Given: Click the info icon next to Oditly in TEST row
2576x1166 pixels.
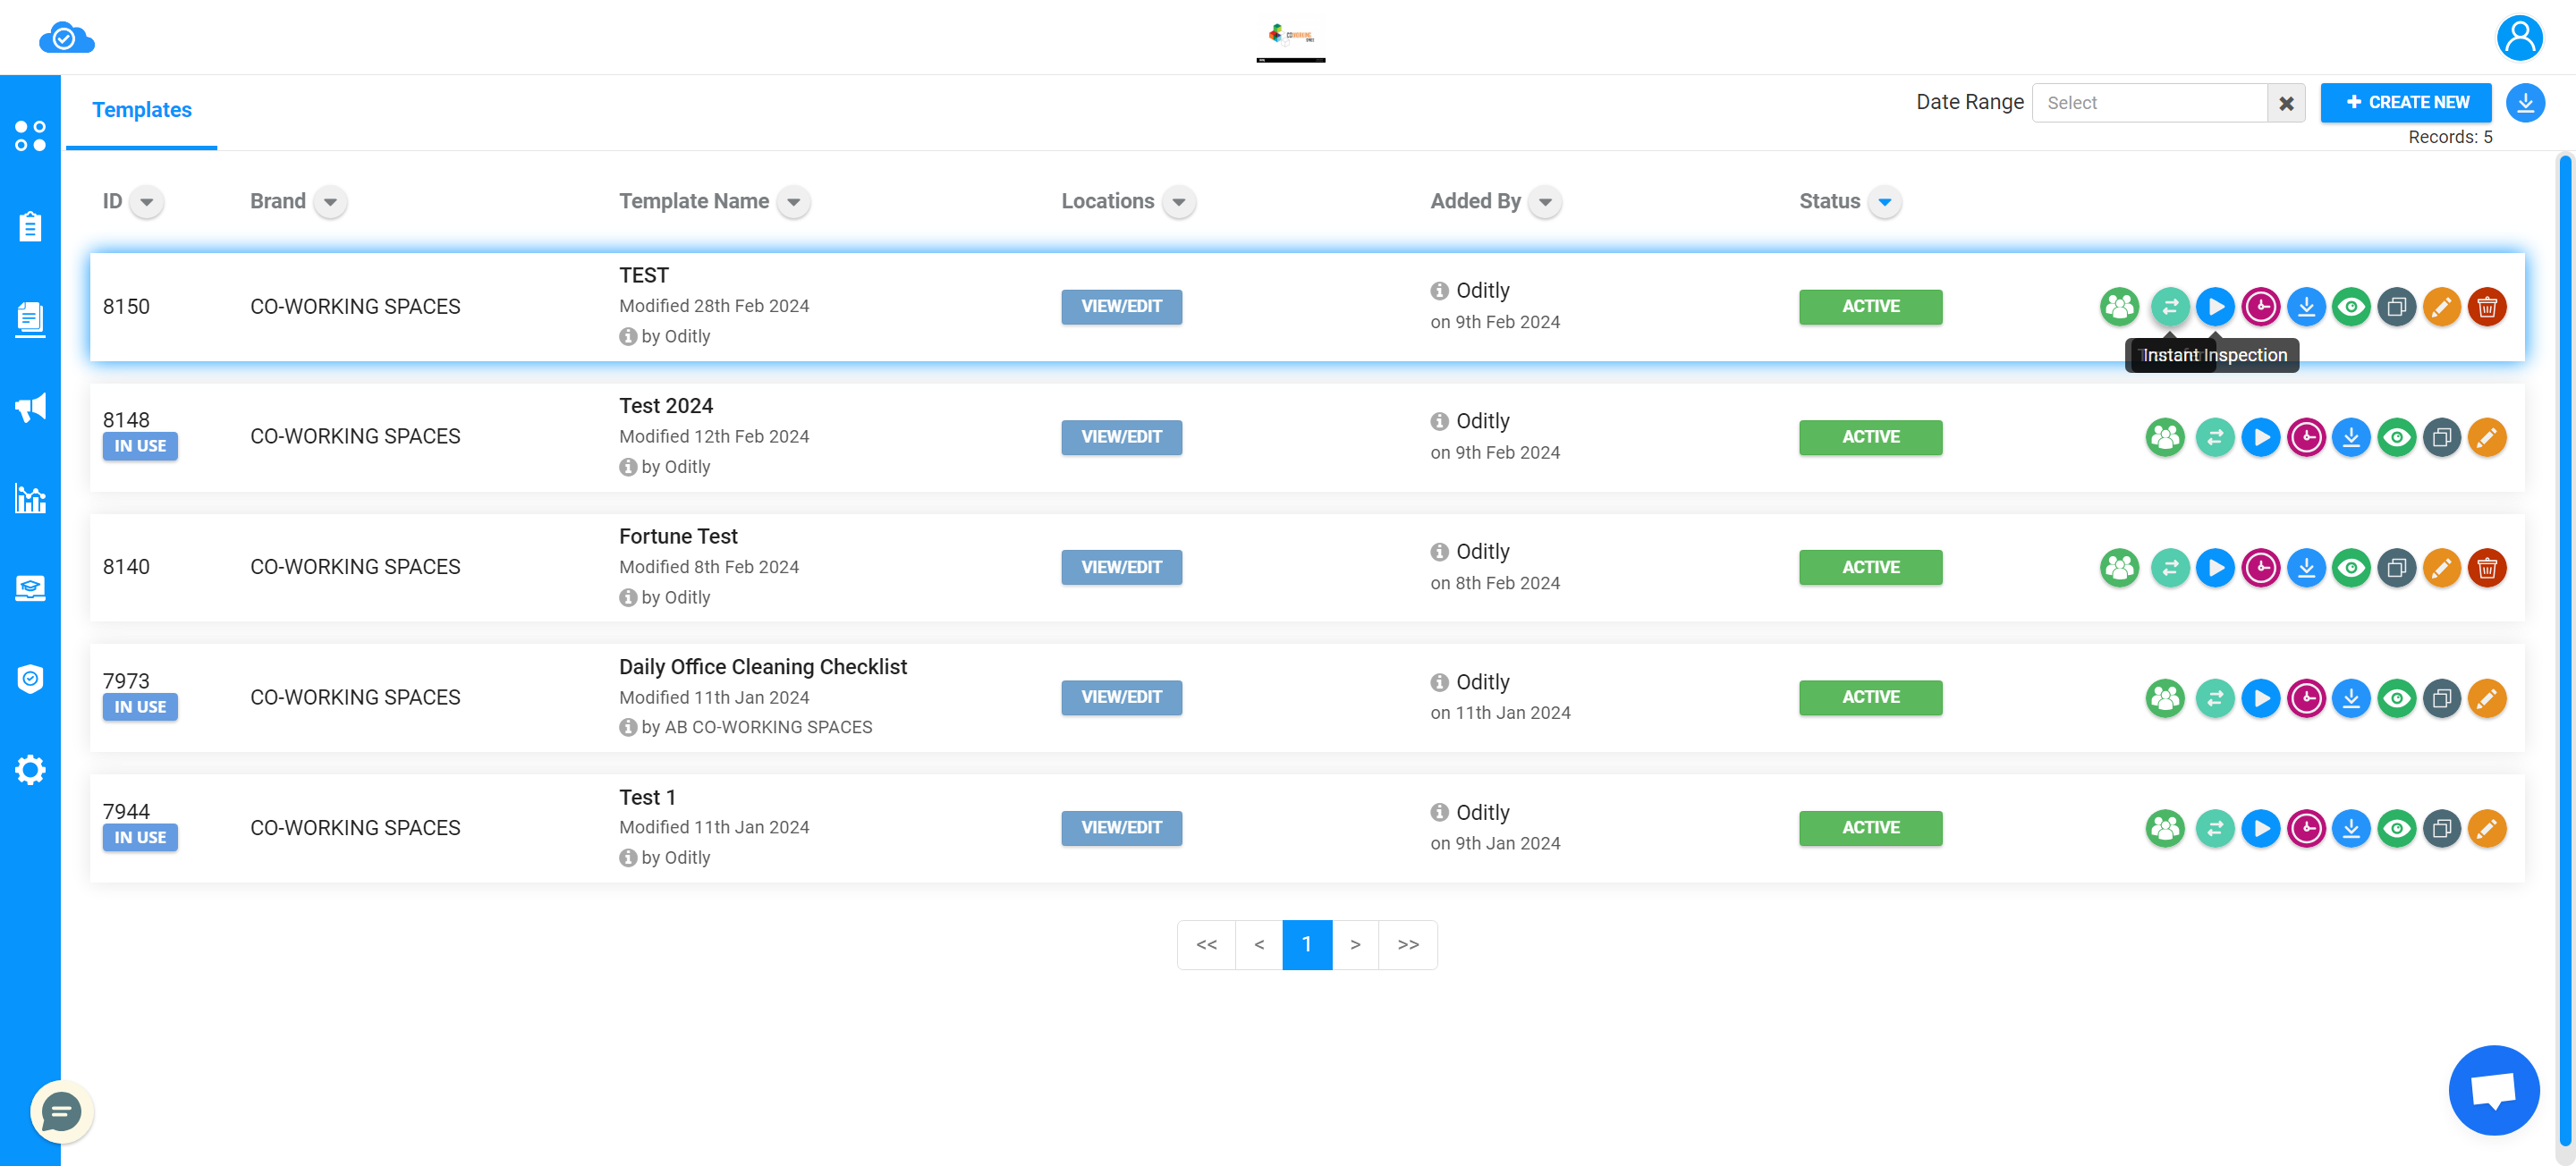Looking at the screenshot, I should pyautogui.click(x=1439, y=291).
